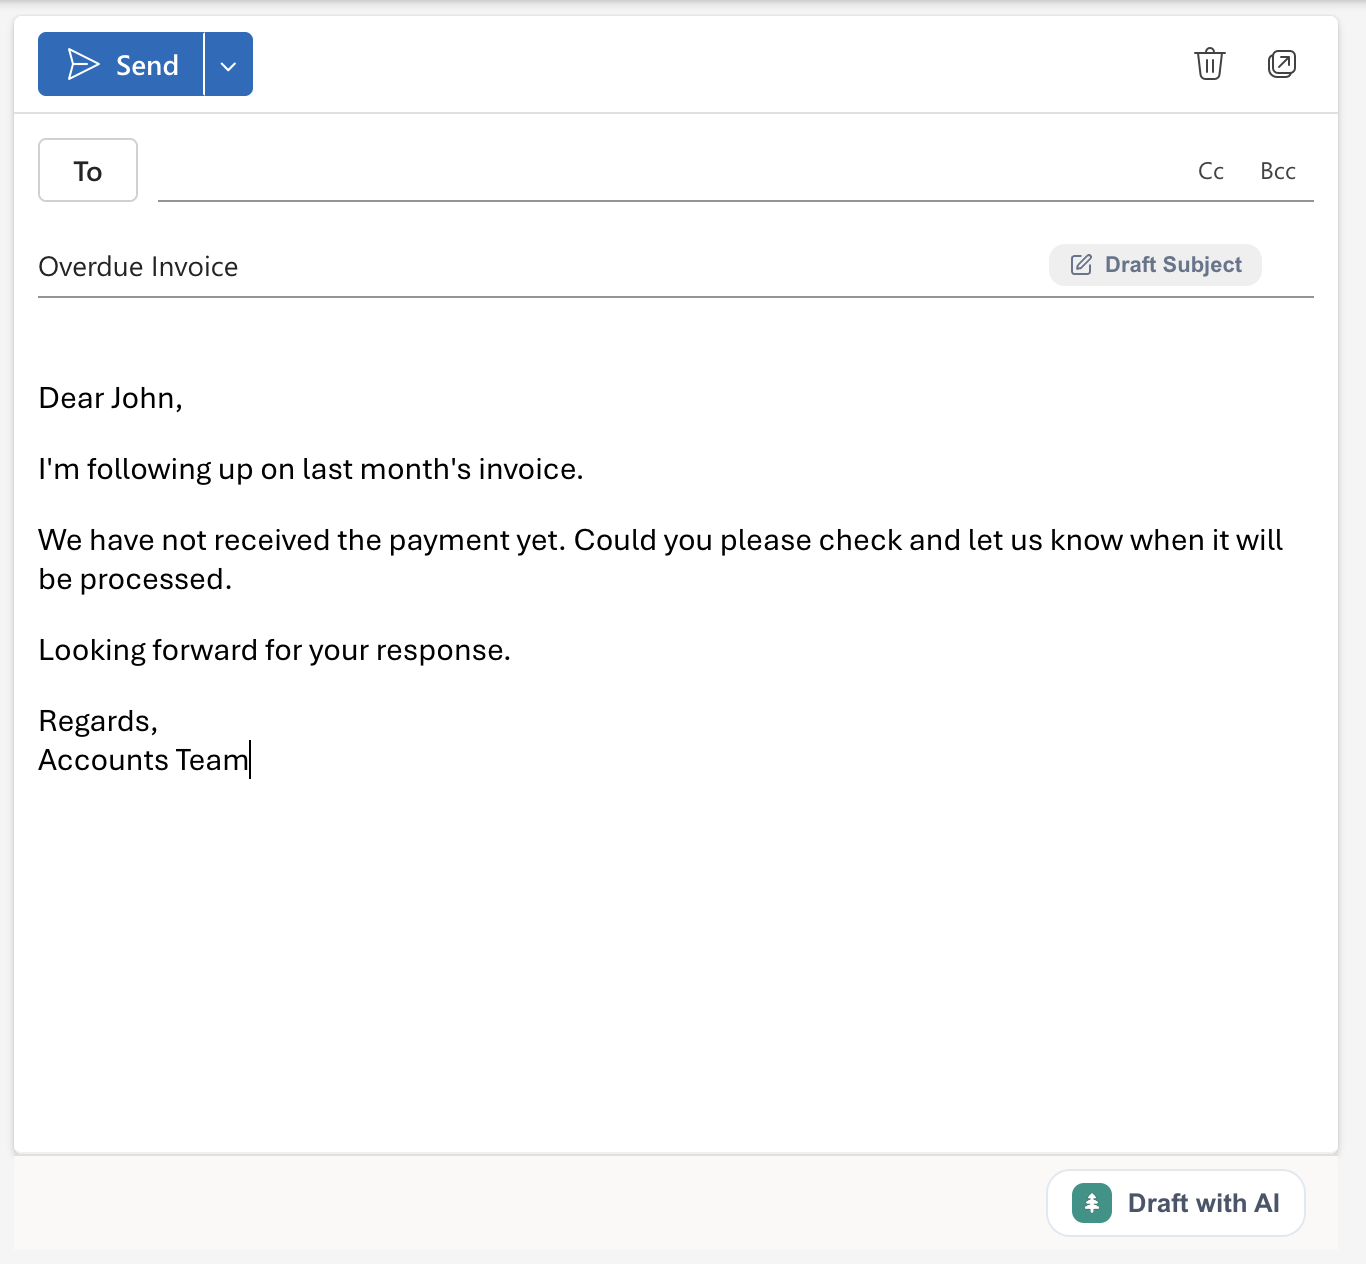Open the send options dropdown arrow
The height and width of the screenshot is (1264, 1366).
pos(229,64)
